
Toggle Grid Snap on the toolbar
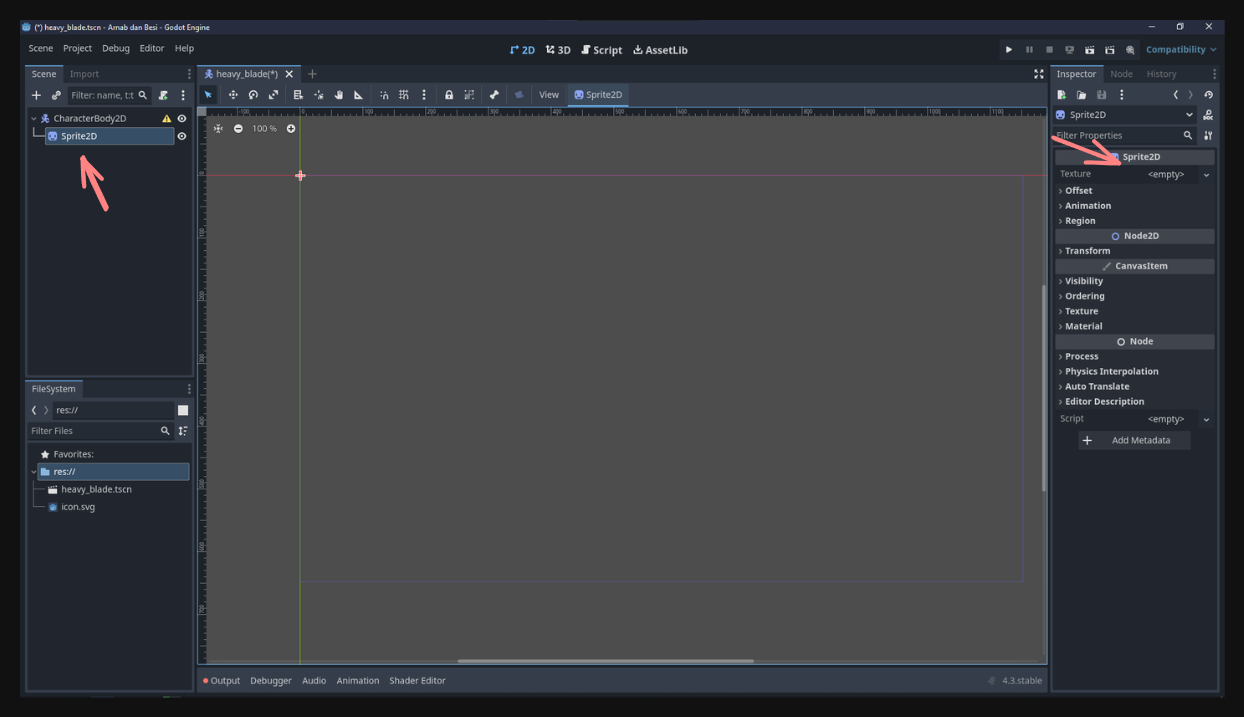point(404,95)
